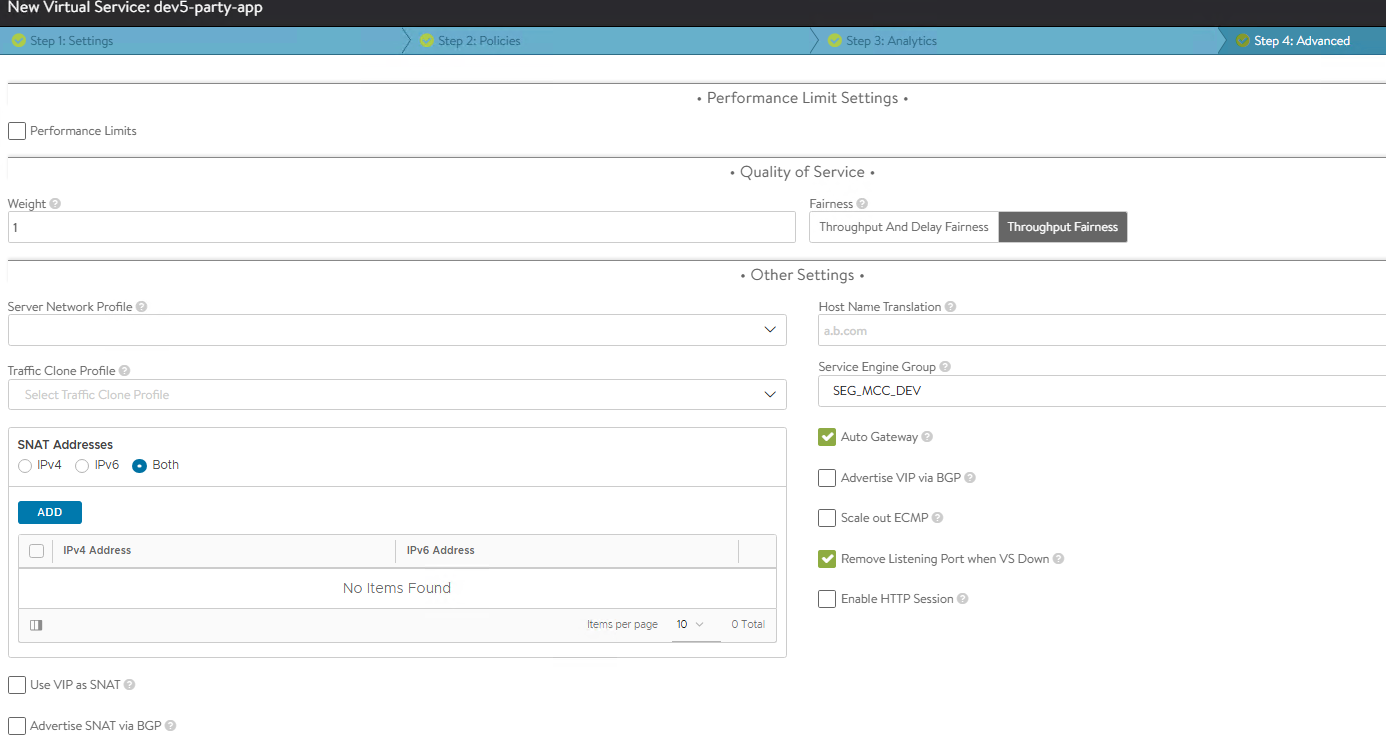
Task: Click help icon beside Service Engine Group
Action: [x=945, y=367]
